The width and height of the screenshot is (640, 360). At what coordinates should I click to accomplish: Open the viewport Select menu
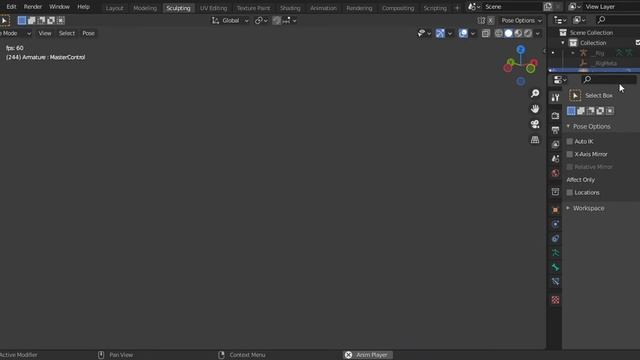pyautogui.click(x=67, y=33)
